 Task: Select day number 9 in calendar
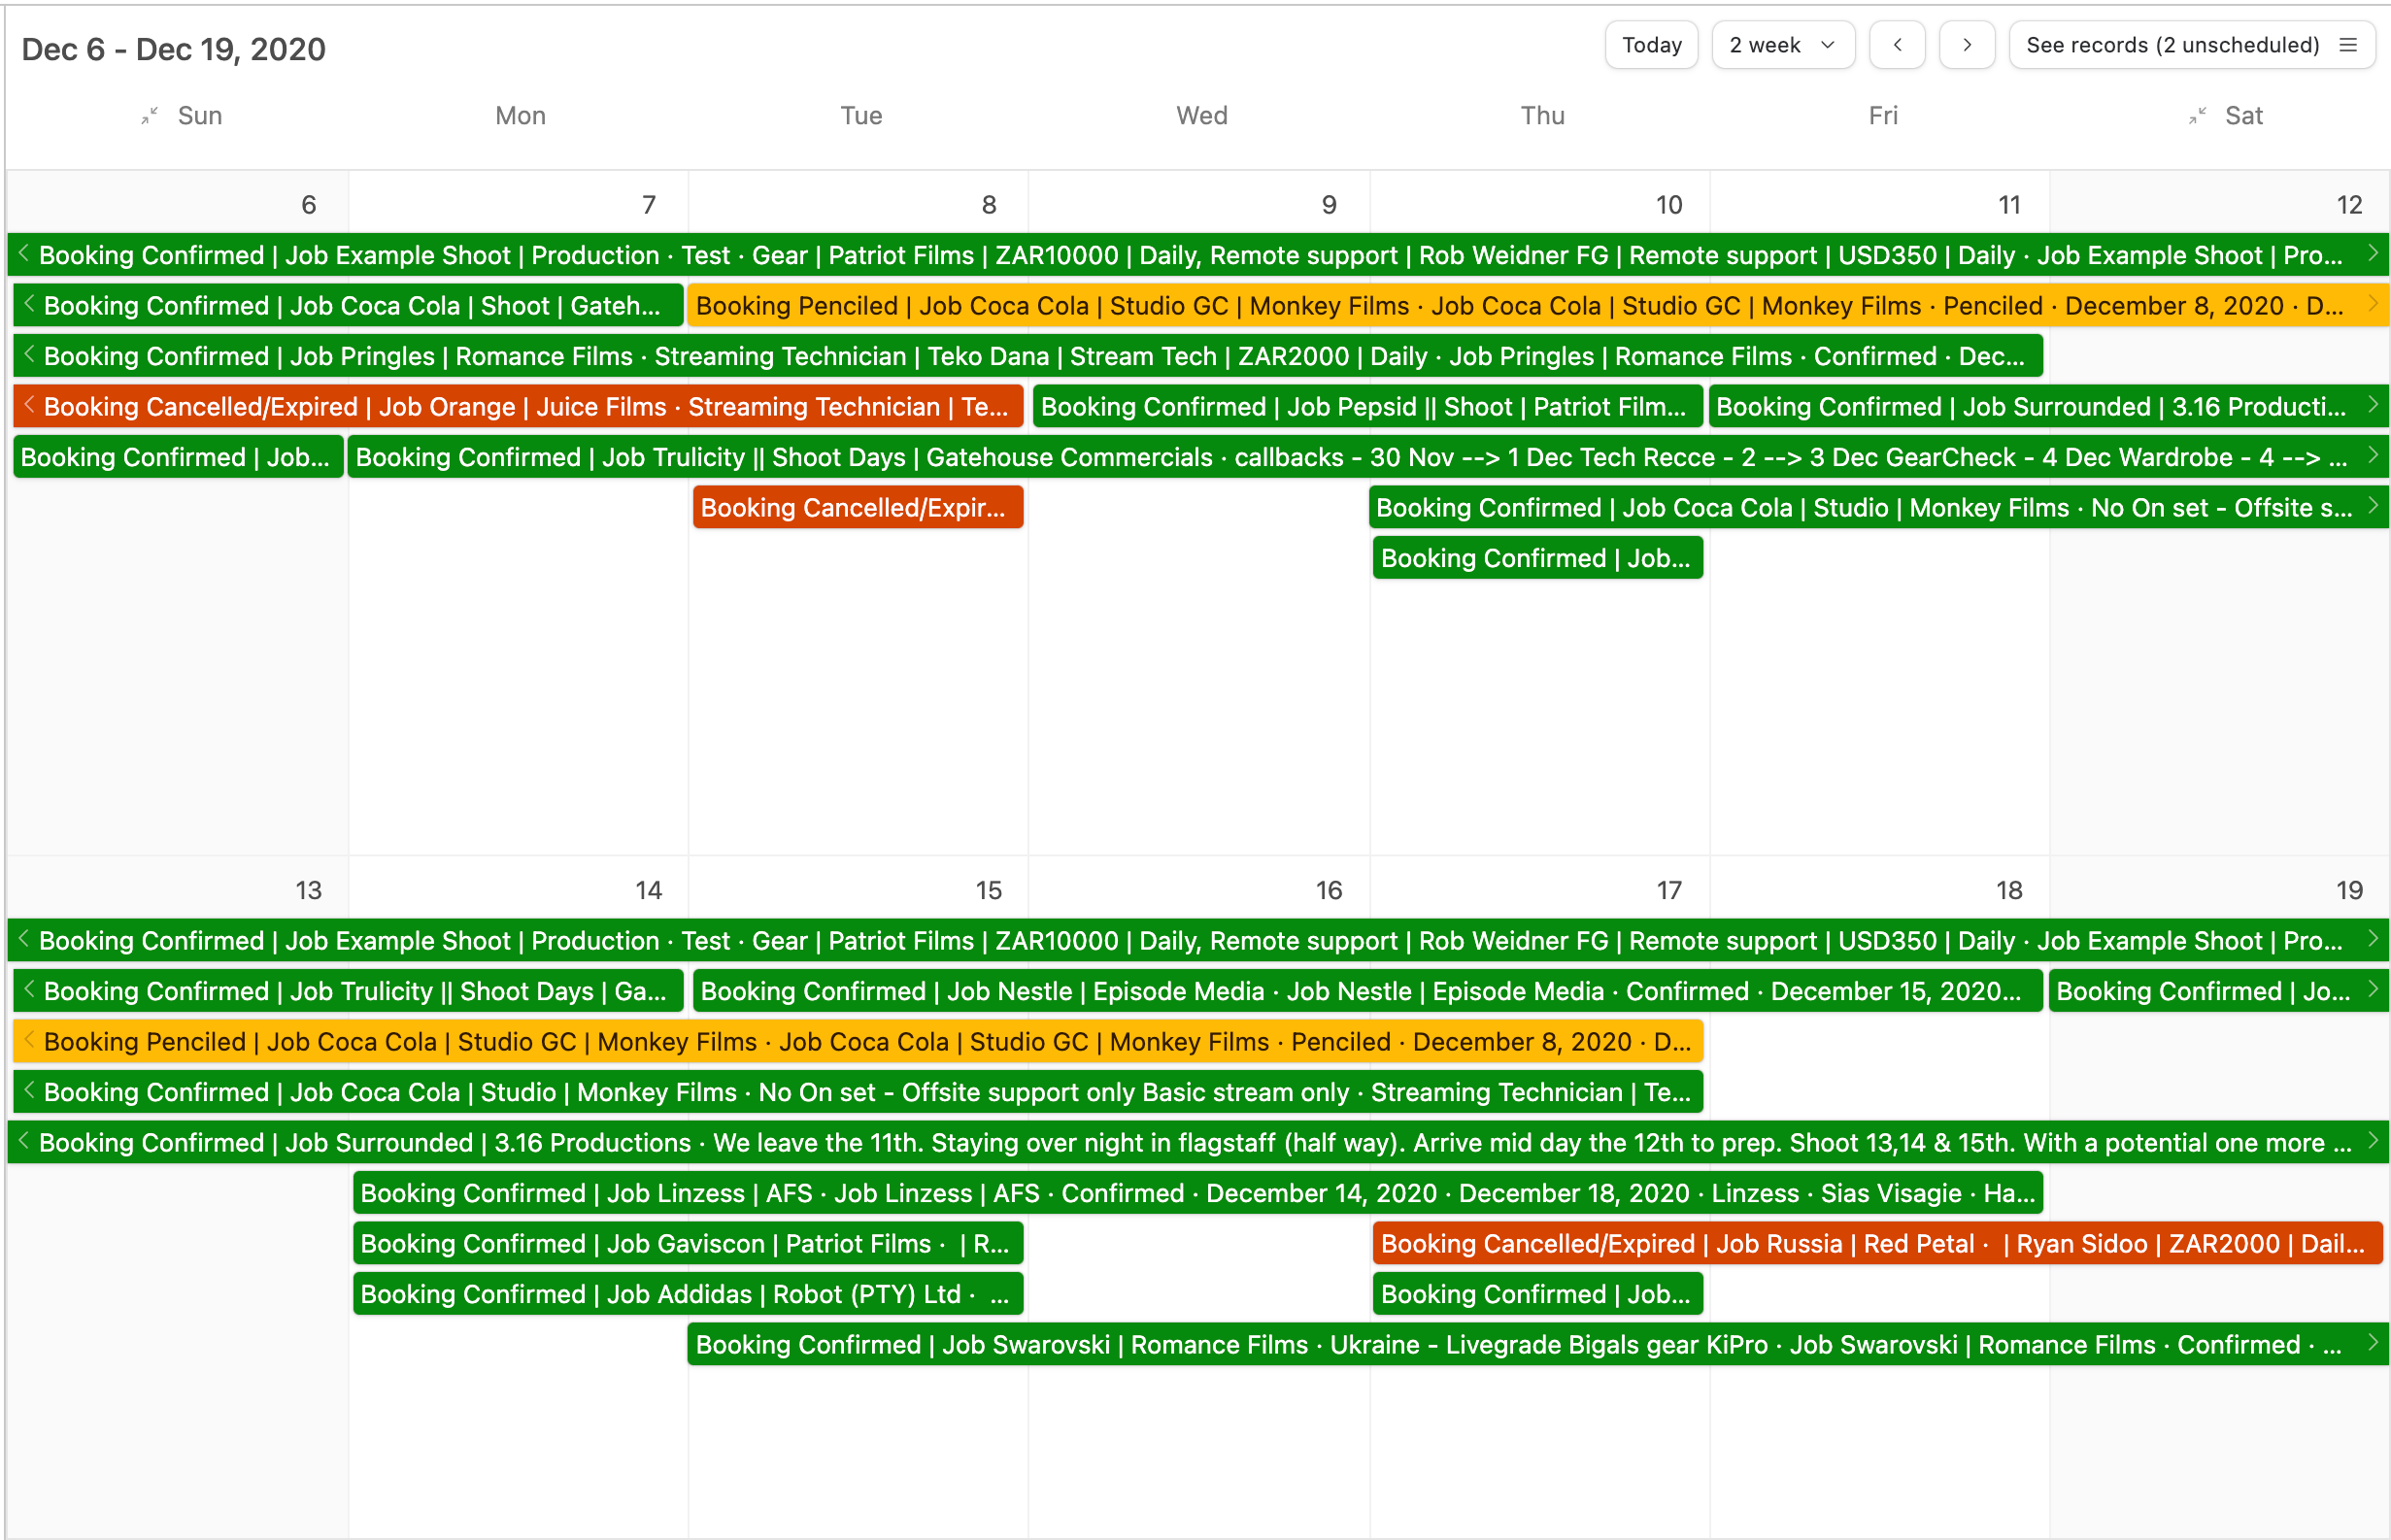pyautogui.click(x=1329, y=205)
